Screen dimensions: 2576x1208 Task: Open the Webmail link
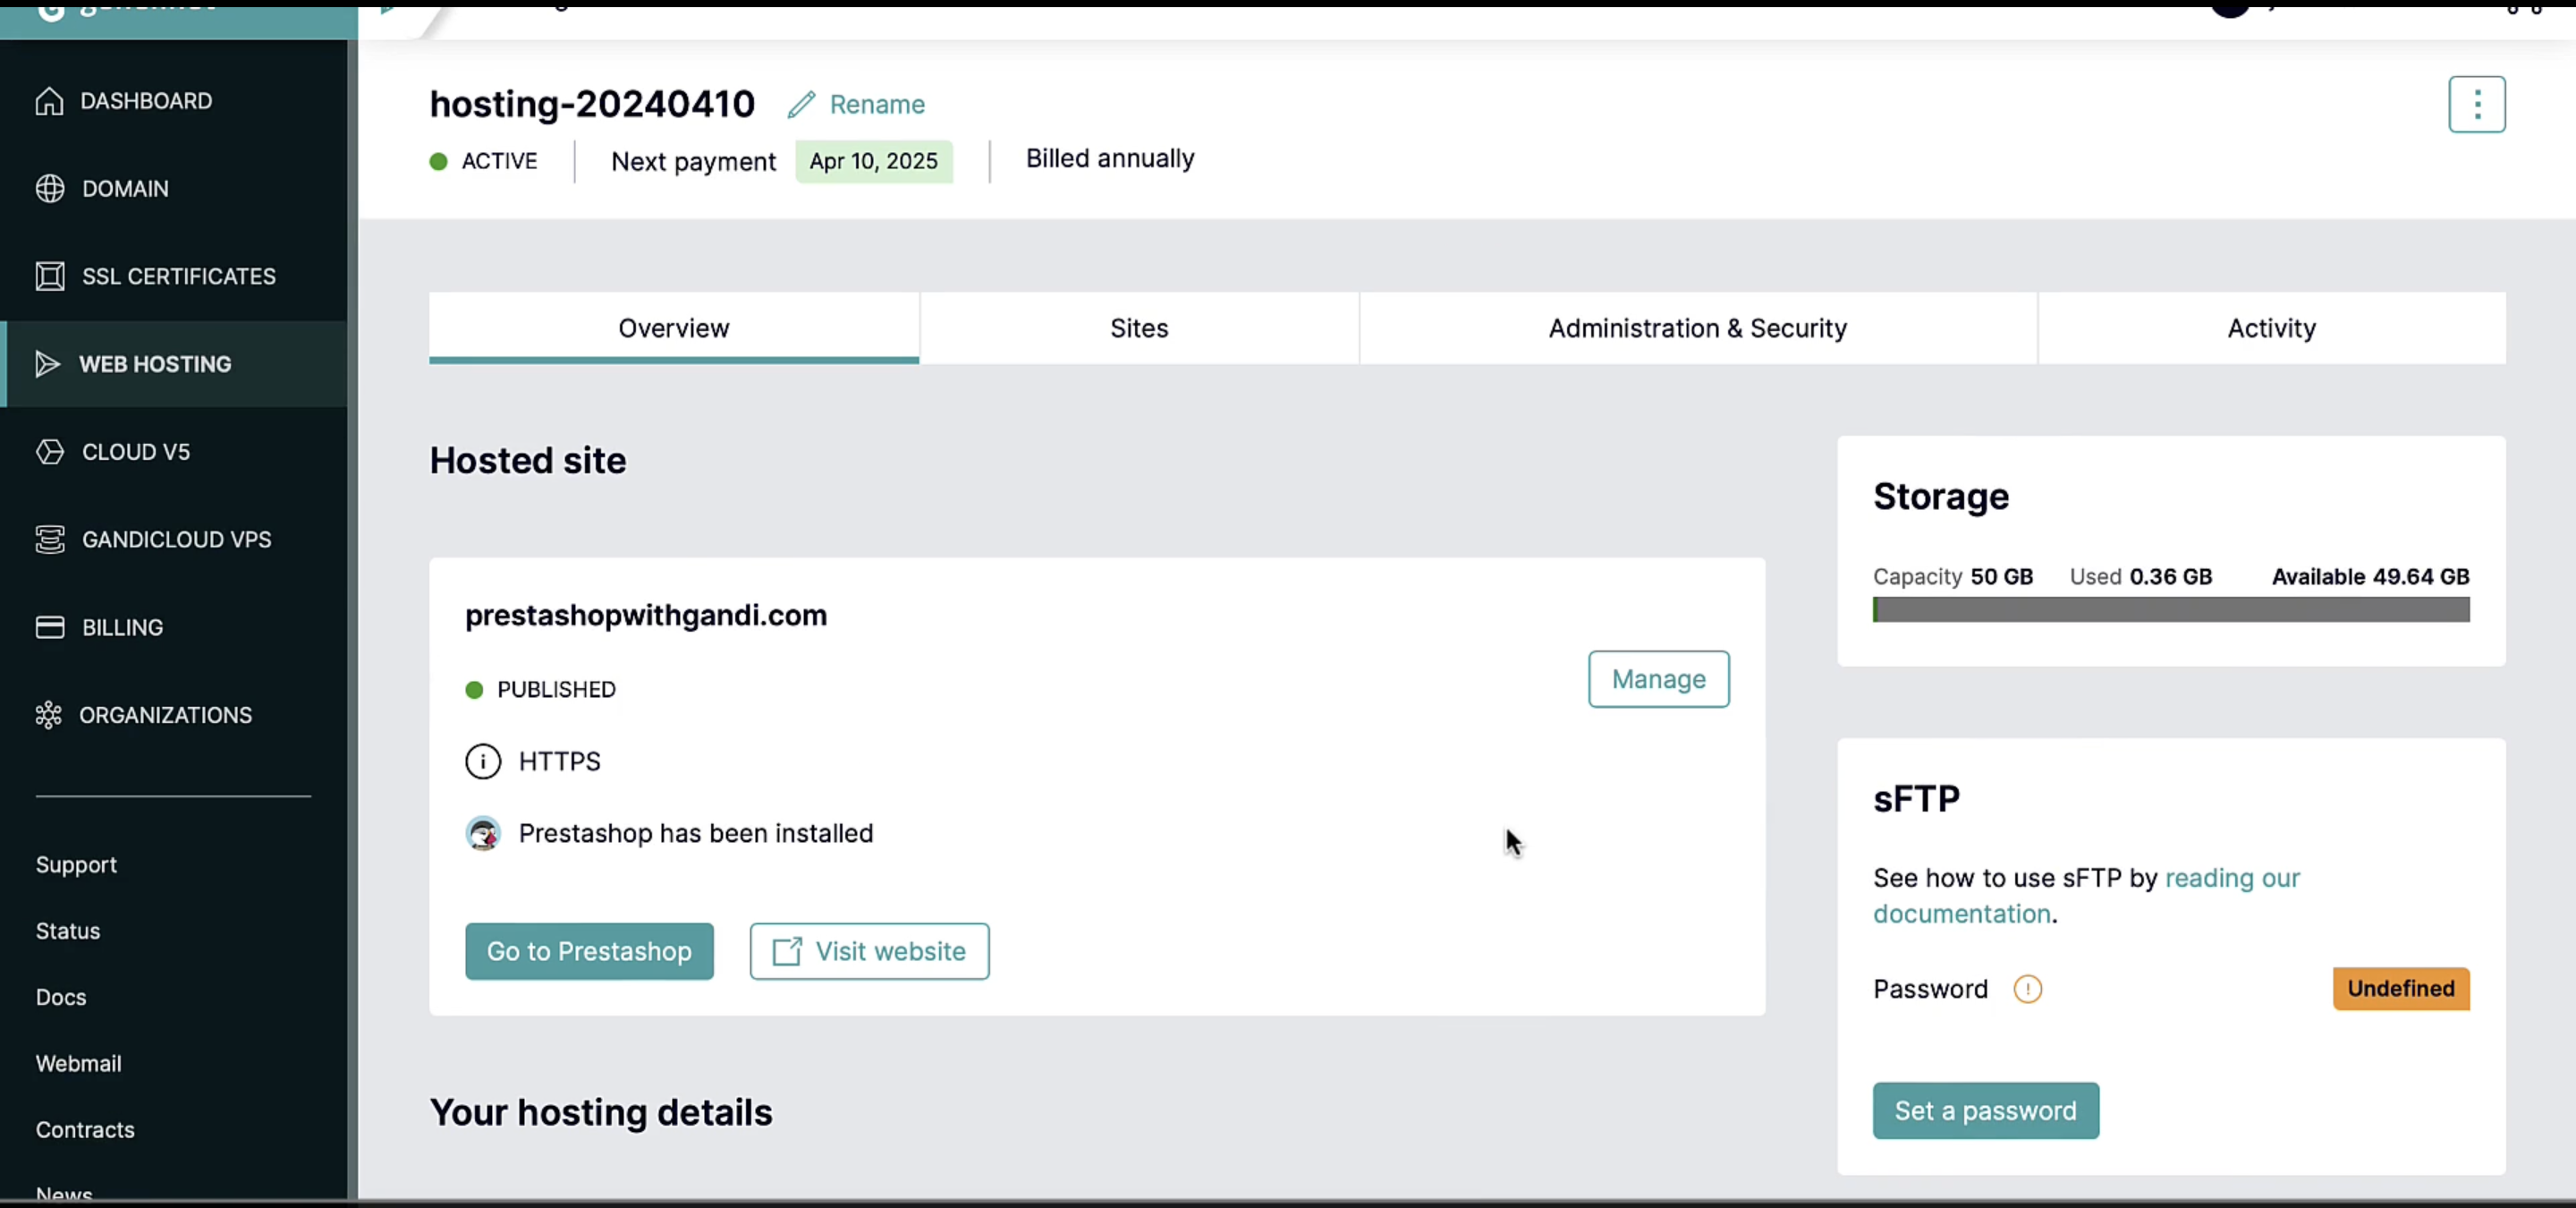pyautogui.click(x=79, y=1063)
